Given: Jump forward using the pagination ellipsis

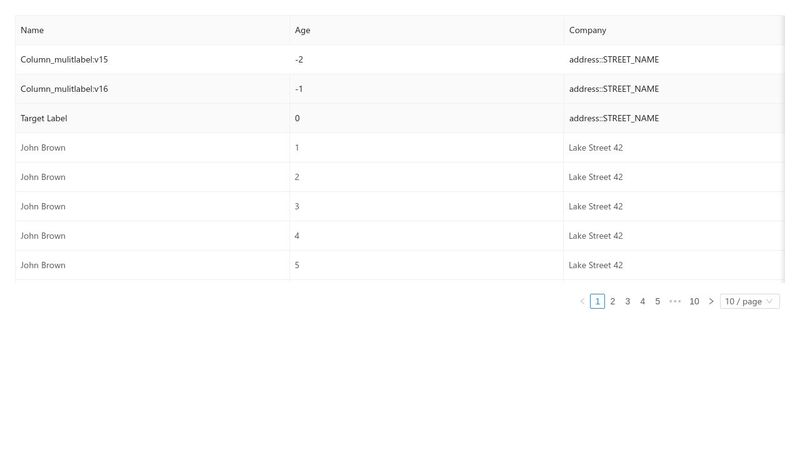Looking at the screenshot, I should [x=674, y=302].
